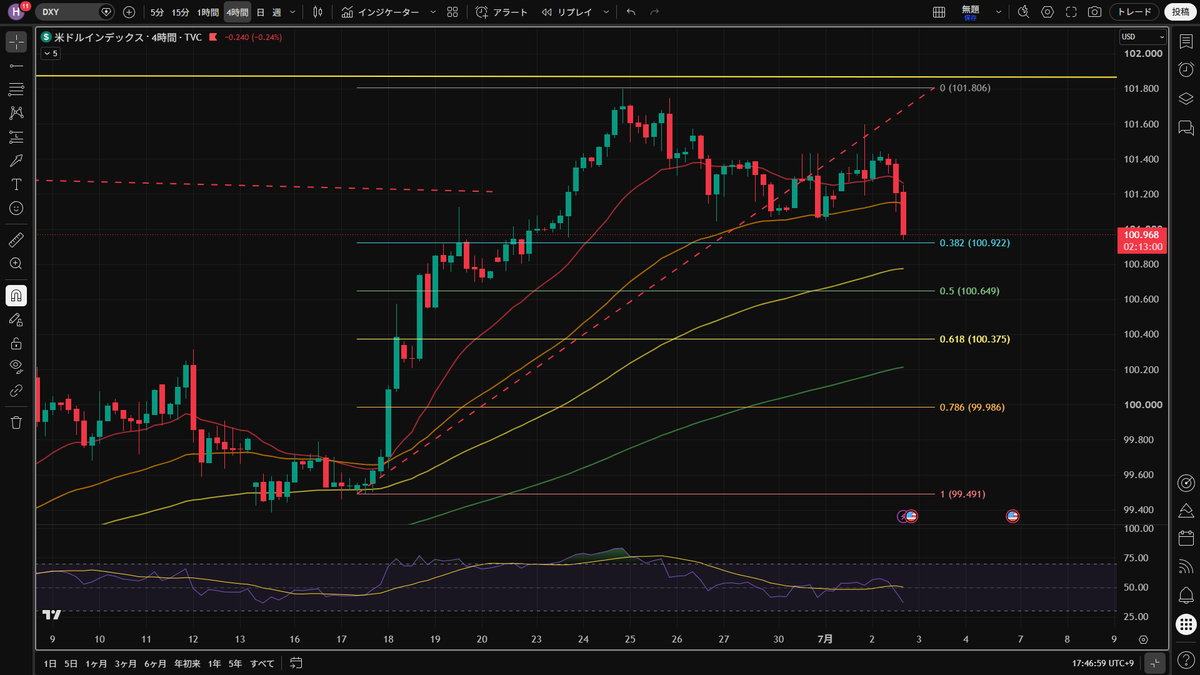
Task: Take a chart snapshot with camera icon
Action: tap(1095, 12)
